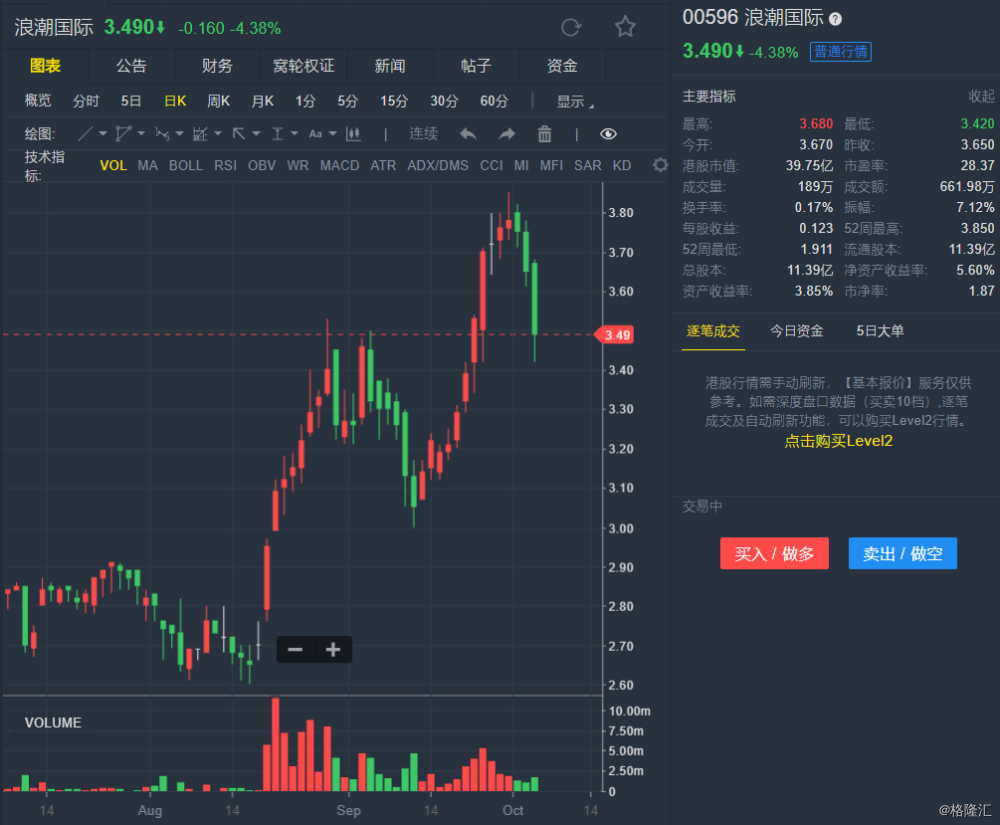Click the 卖出 / 做空 button
Screen dimensions: 1000x825
[902, 553]
